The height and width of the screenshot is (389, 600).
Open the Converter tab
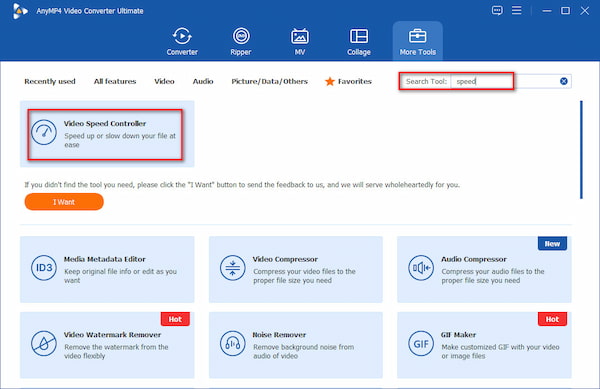(x=182, y=42)
